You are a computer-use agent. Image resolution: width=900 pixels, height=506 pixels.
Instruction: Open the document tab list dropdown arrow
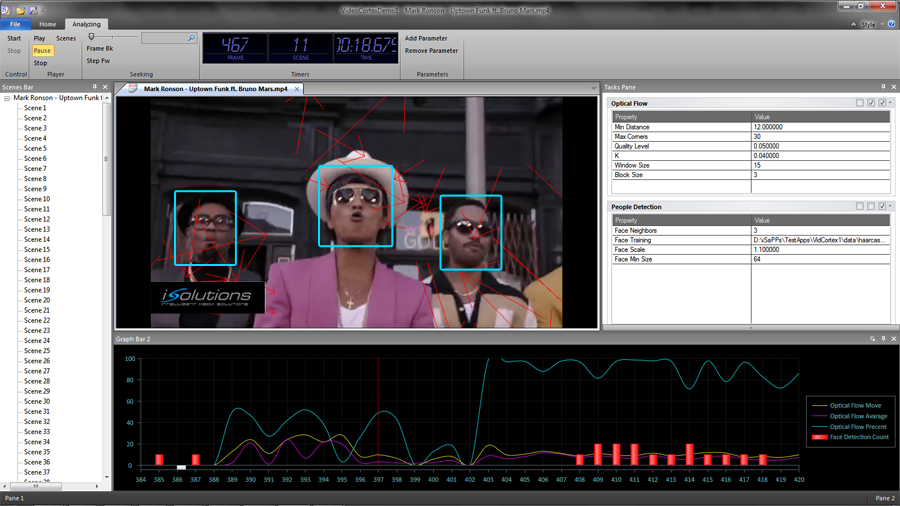593,88
